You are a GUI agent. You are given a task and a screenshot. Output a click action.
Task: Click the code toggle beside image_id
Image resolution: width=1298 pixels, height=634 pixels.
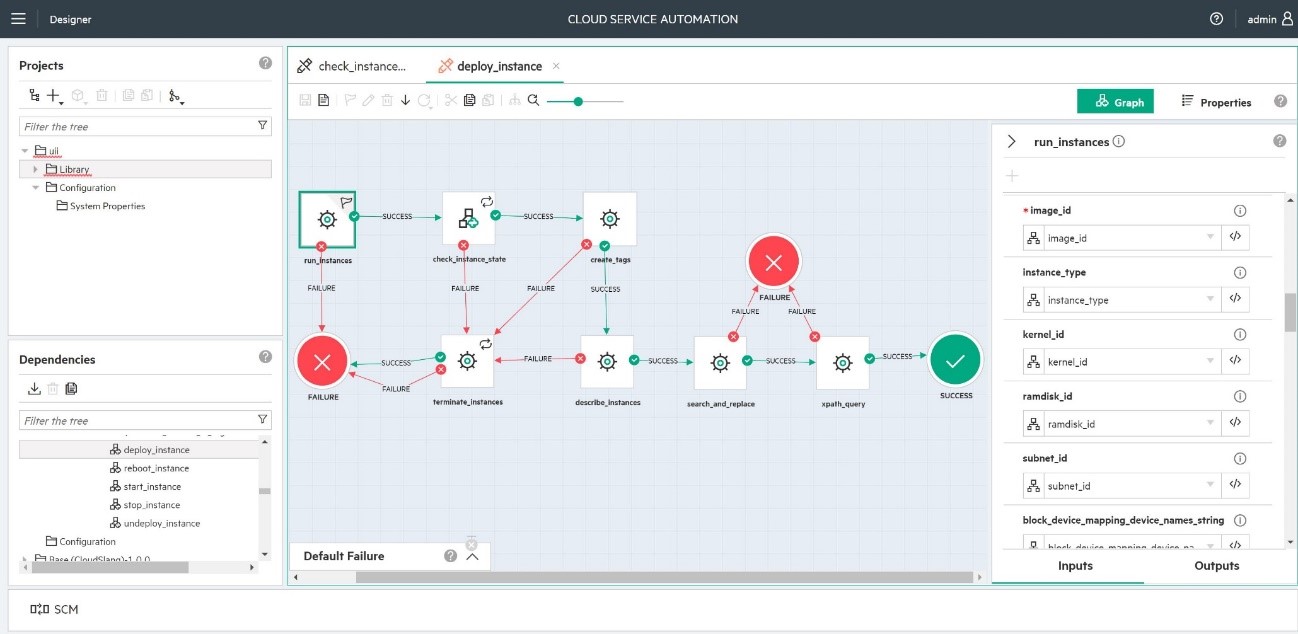coord(1235,238)
